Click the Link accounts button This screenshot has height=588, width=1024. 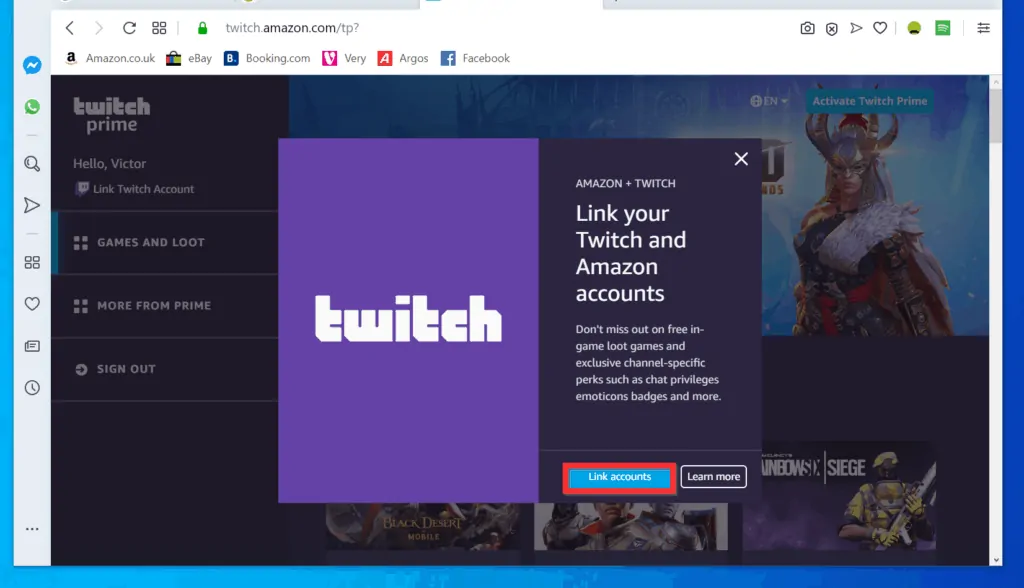click(x=618, y=477)
